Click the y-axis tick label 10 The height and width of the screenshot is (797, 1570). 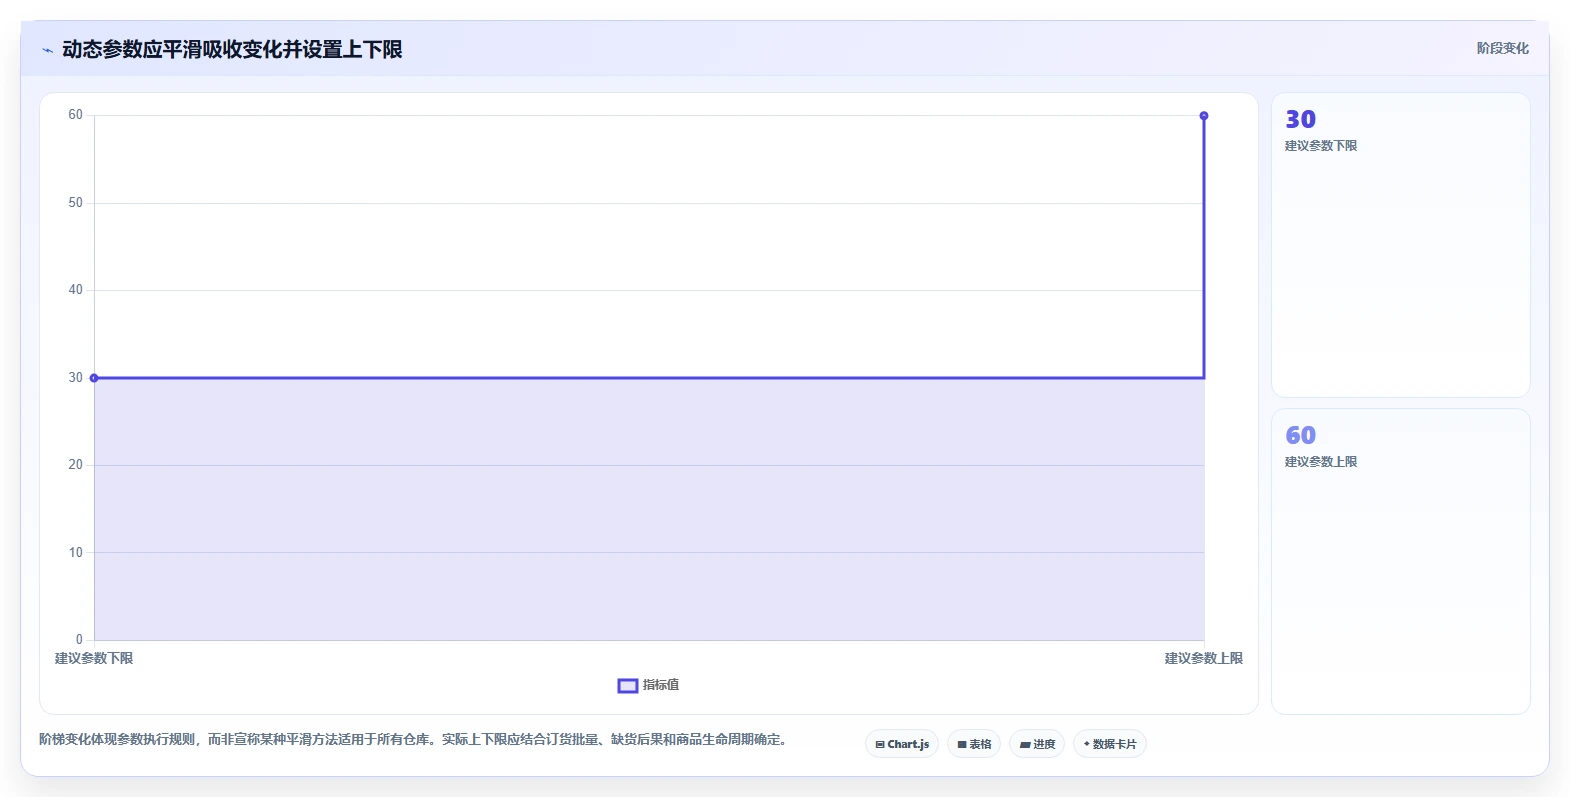click(76, 553)
